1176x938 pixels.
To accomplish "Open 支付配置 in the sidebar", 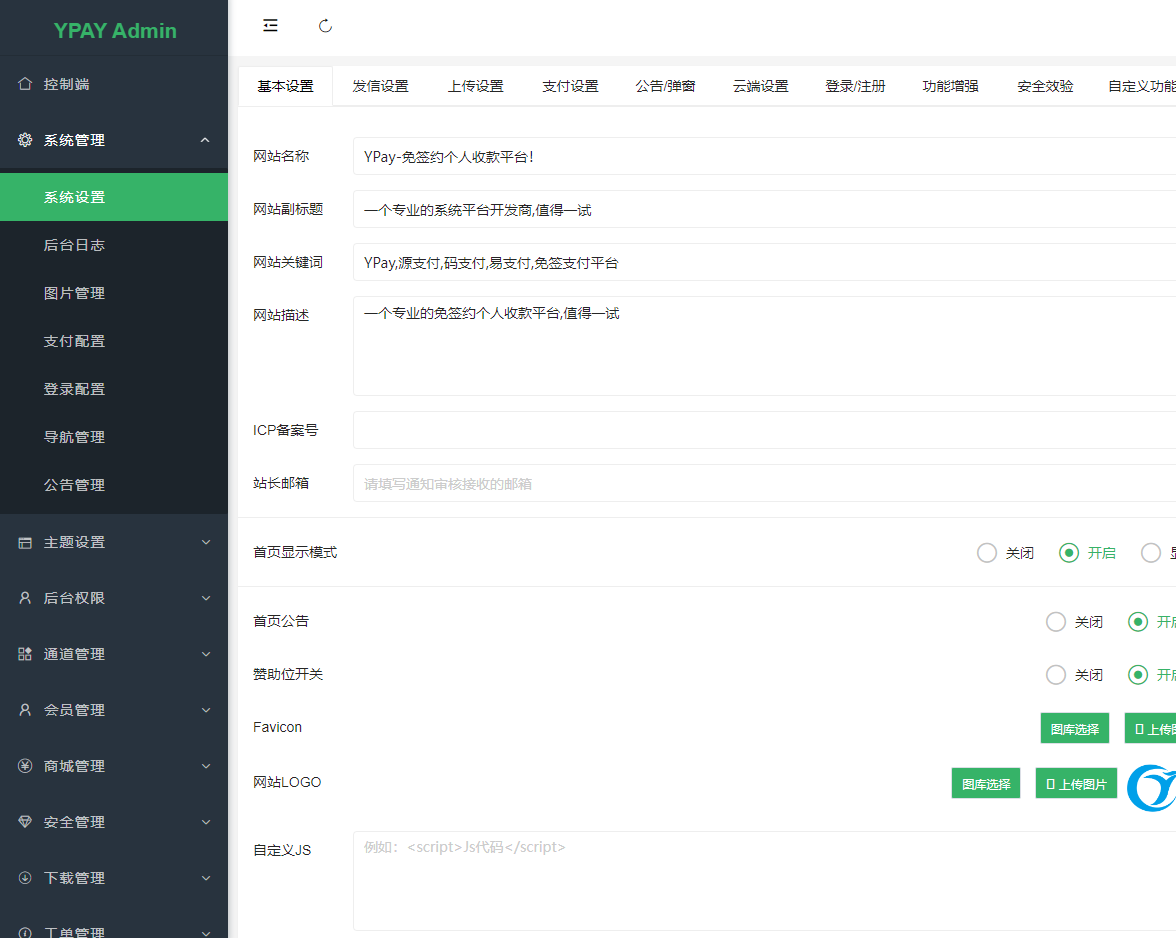I will [114, 341].
